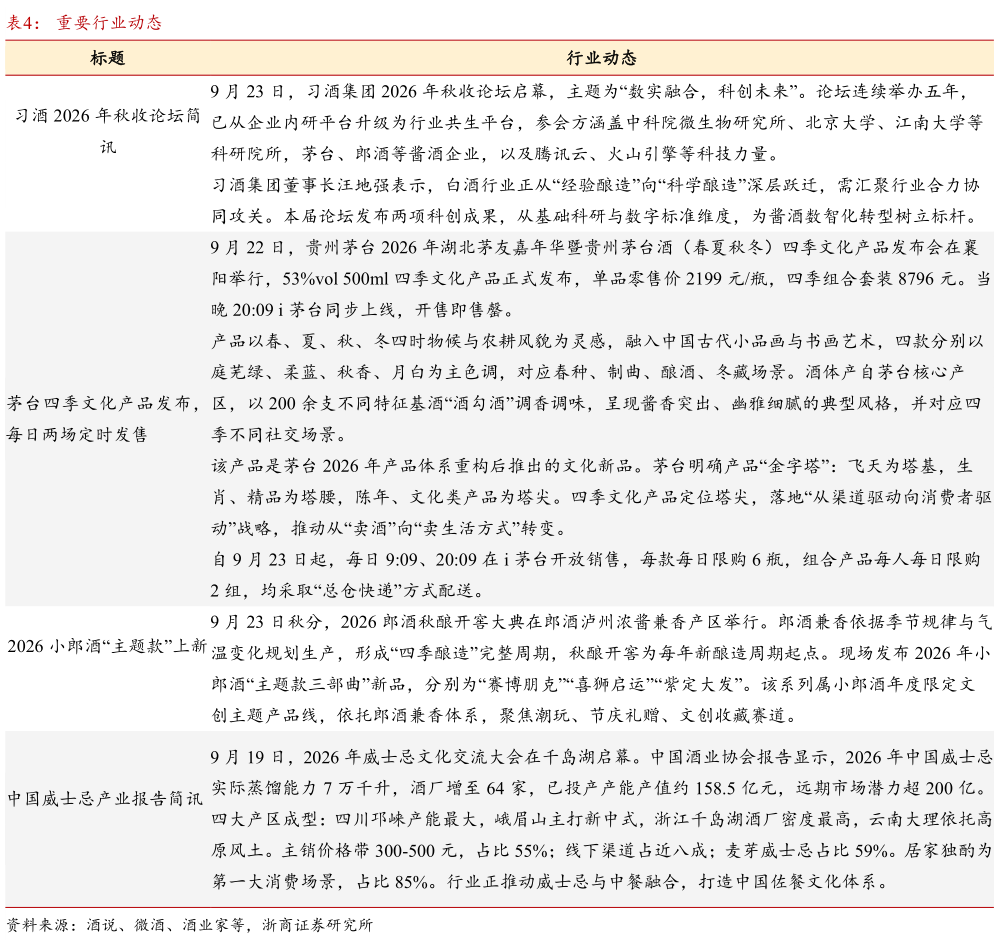Click the line starting '第一大消费场景，占比 85%'
Screen dimensions: 999x947
(550, 882)
